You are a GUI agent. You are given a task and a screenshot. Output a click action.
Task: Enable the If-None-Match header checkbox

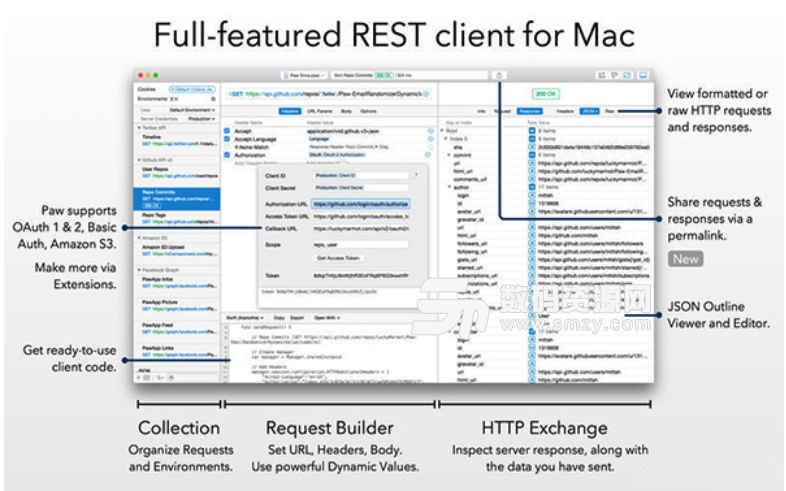coord(227,147)
